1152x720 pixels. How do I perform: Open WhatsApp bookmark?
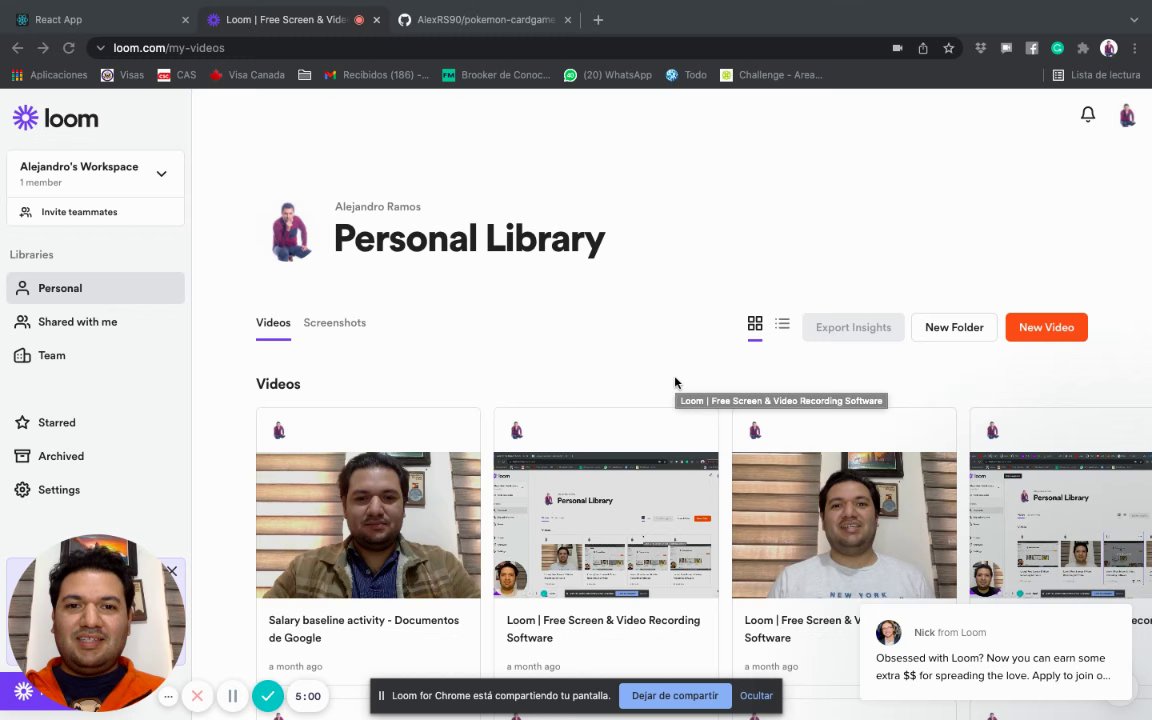pyautogui.click(x=608, y=75)
